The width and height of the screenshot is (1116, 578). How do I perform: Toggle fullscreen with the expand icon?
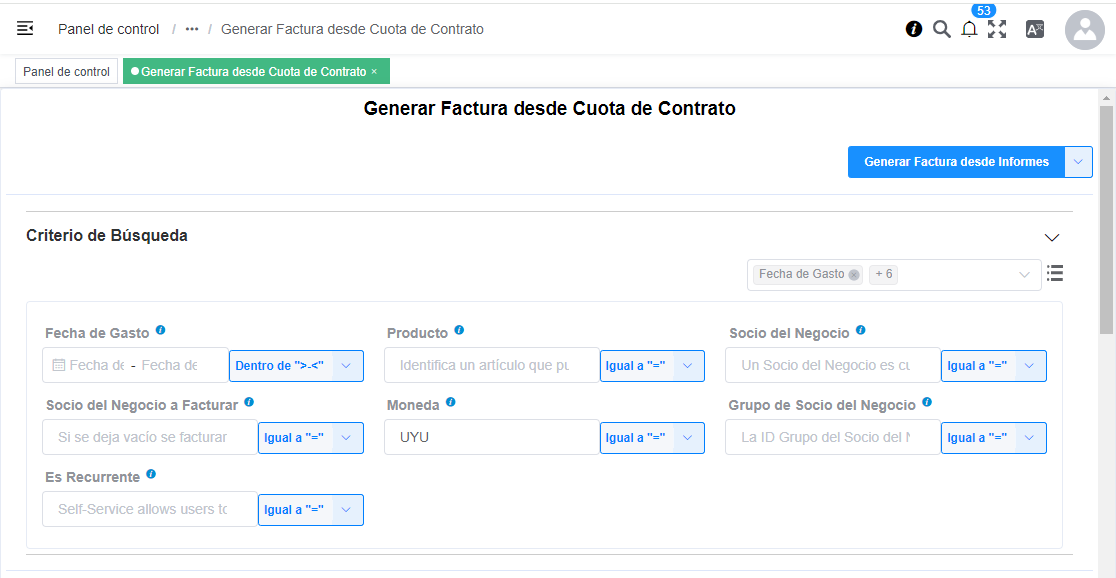[x=996, y=29]
